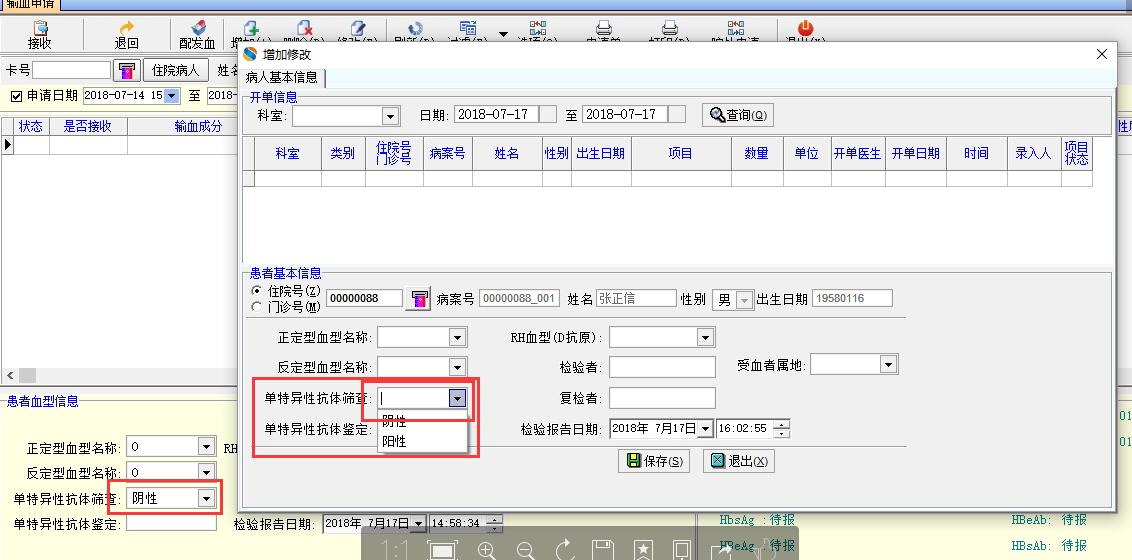The height and width of the screenshot is (560, 1132).
Task: Open dialog's 正定型血型名称 dropdown
Action: pos(457,337)
